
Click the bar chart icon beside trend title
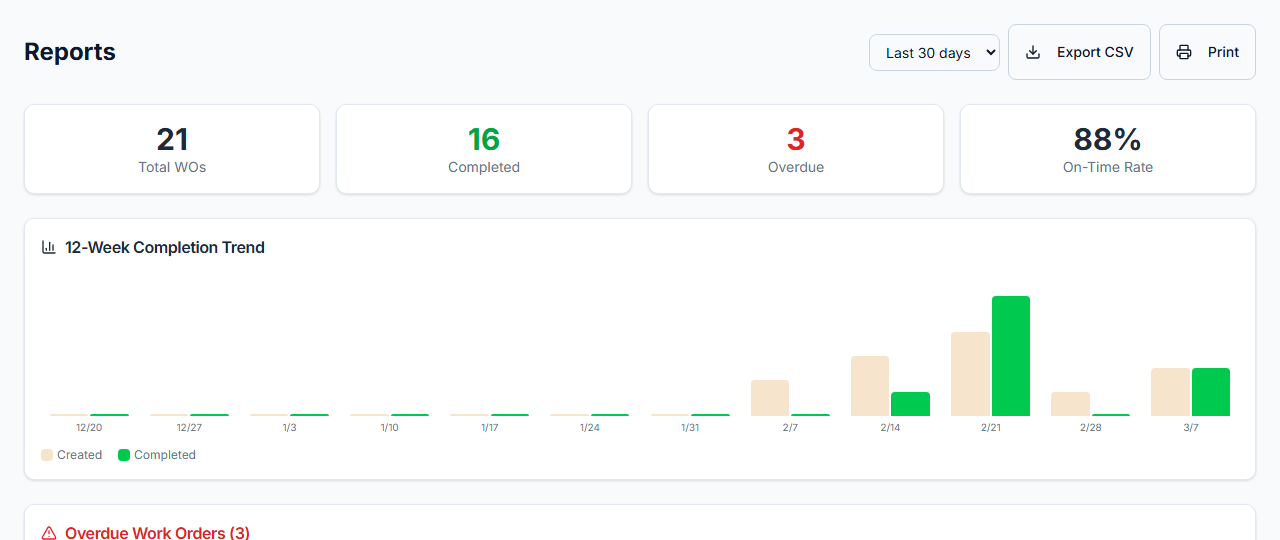pyautogui.click(x=49, y=247)
